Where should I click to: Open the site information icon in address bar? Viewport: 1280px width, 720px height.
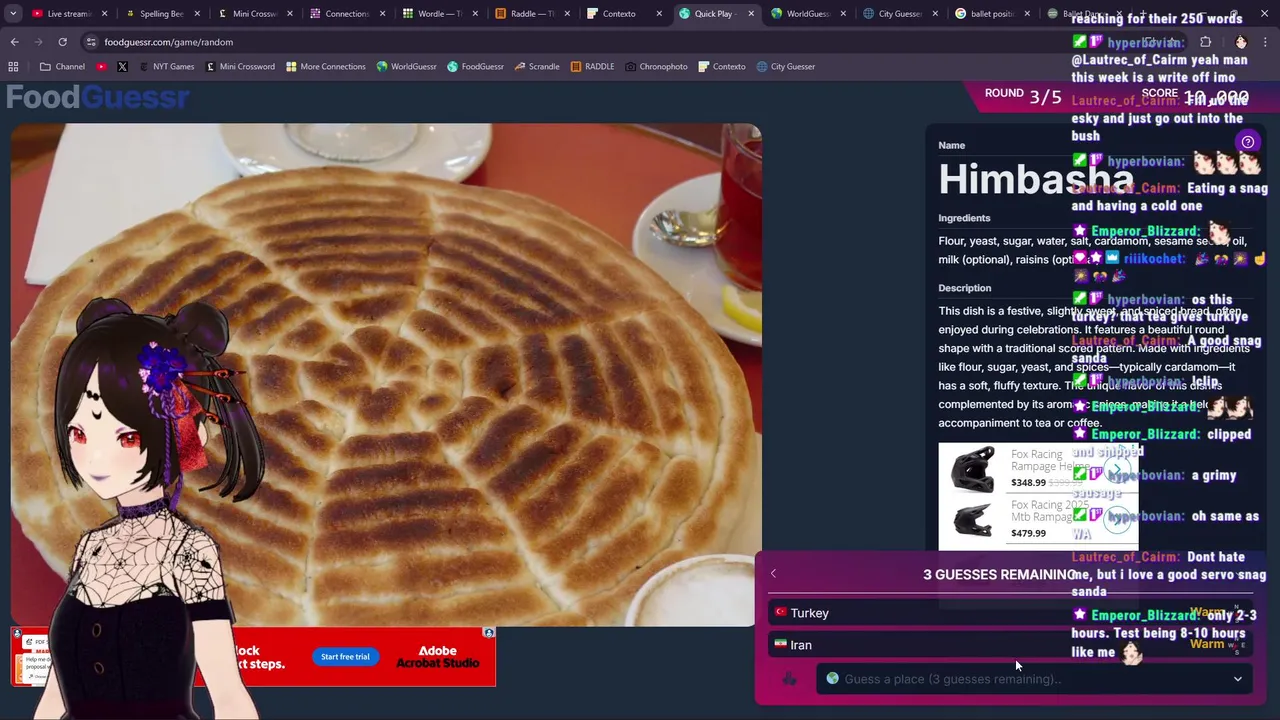point(91,42)
